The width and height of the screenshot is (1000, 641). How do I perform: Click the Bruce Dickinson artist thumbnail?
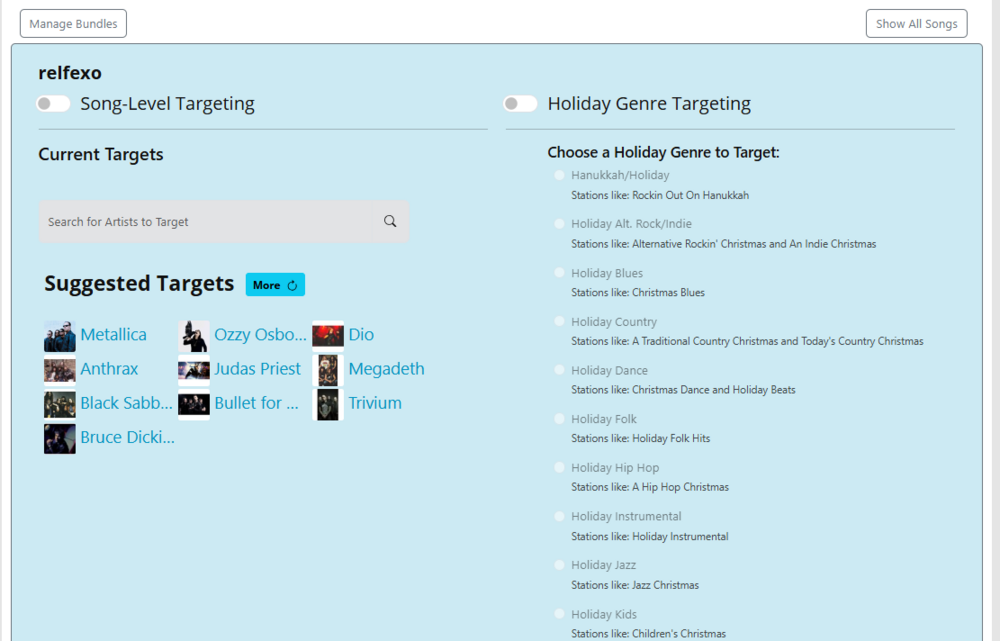(60, 439)
